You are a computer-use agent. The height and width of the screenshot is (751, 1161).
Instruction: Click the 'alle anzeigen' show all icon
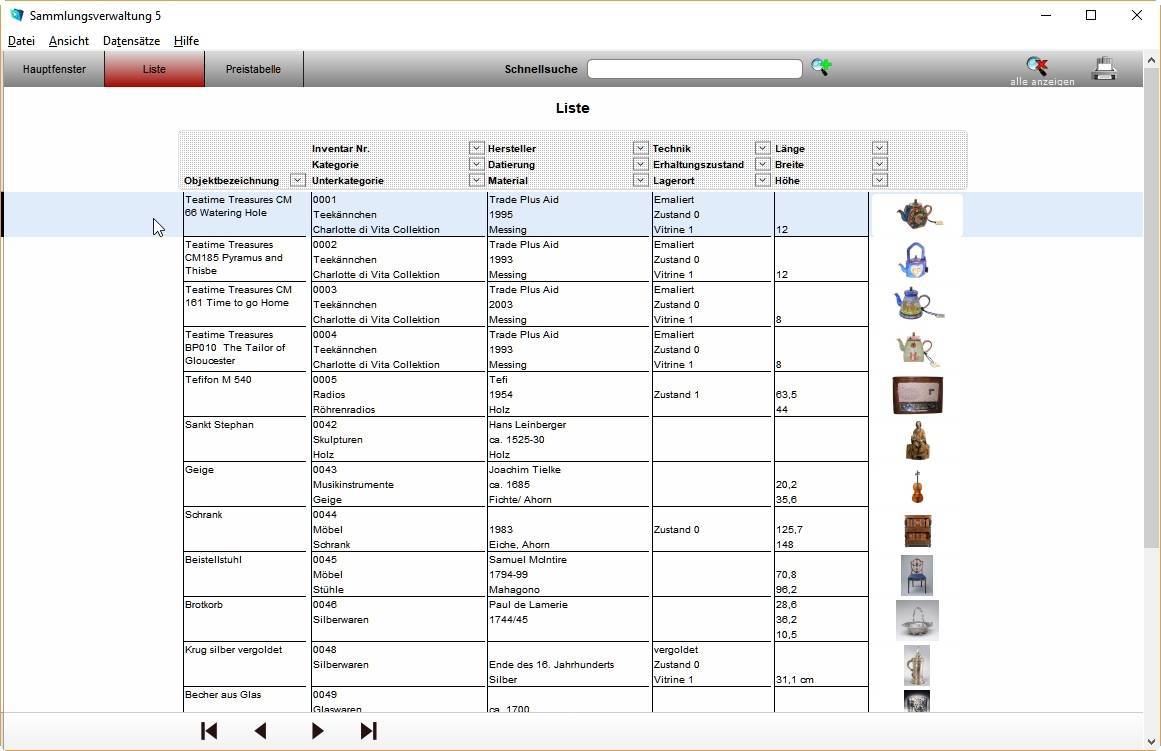1038,67
